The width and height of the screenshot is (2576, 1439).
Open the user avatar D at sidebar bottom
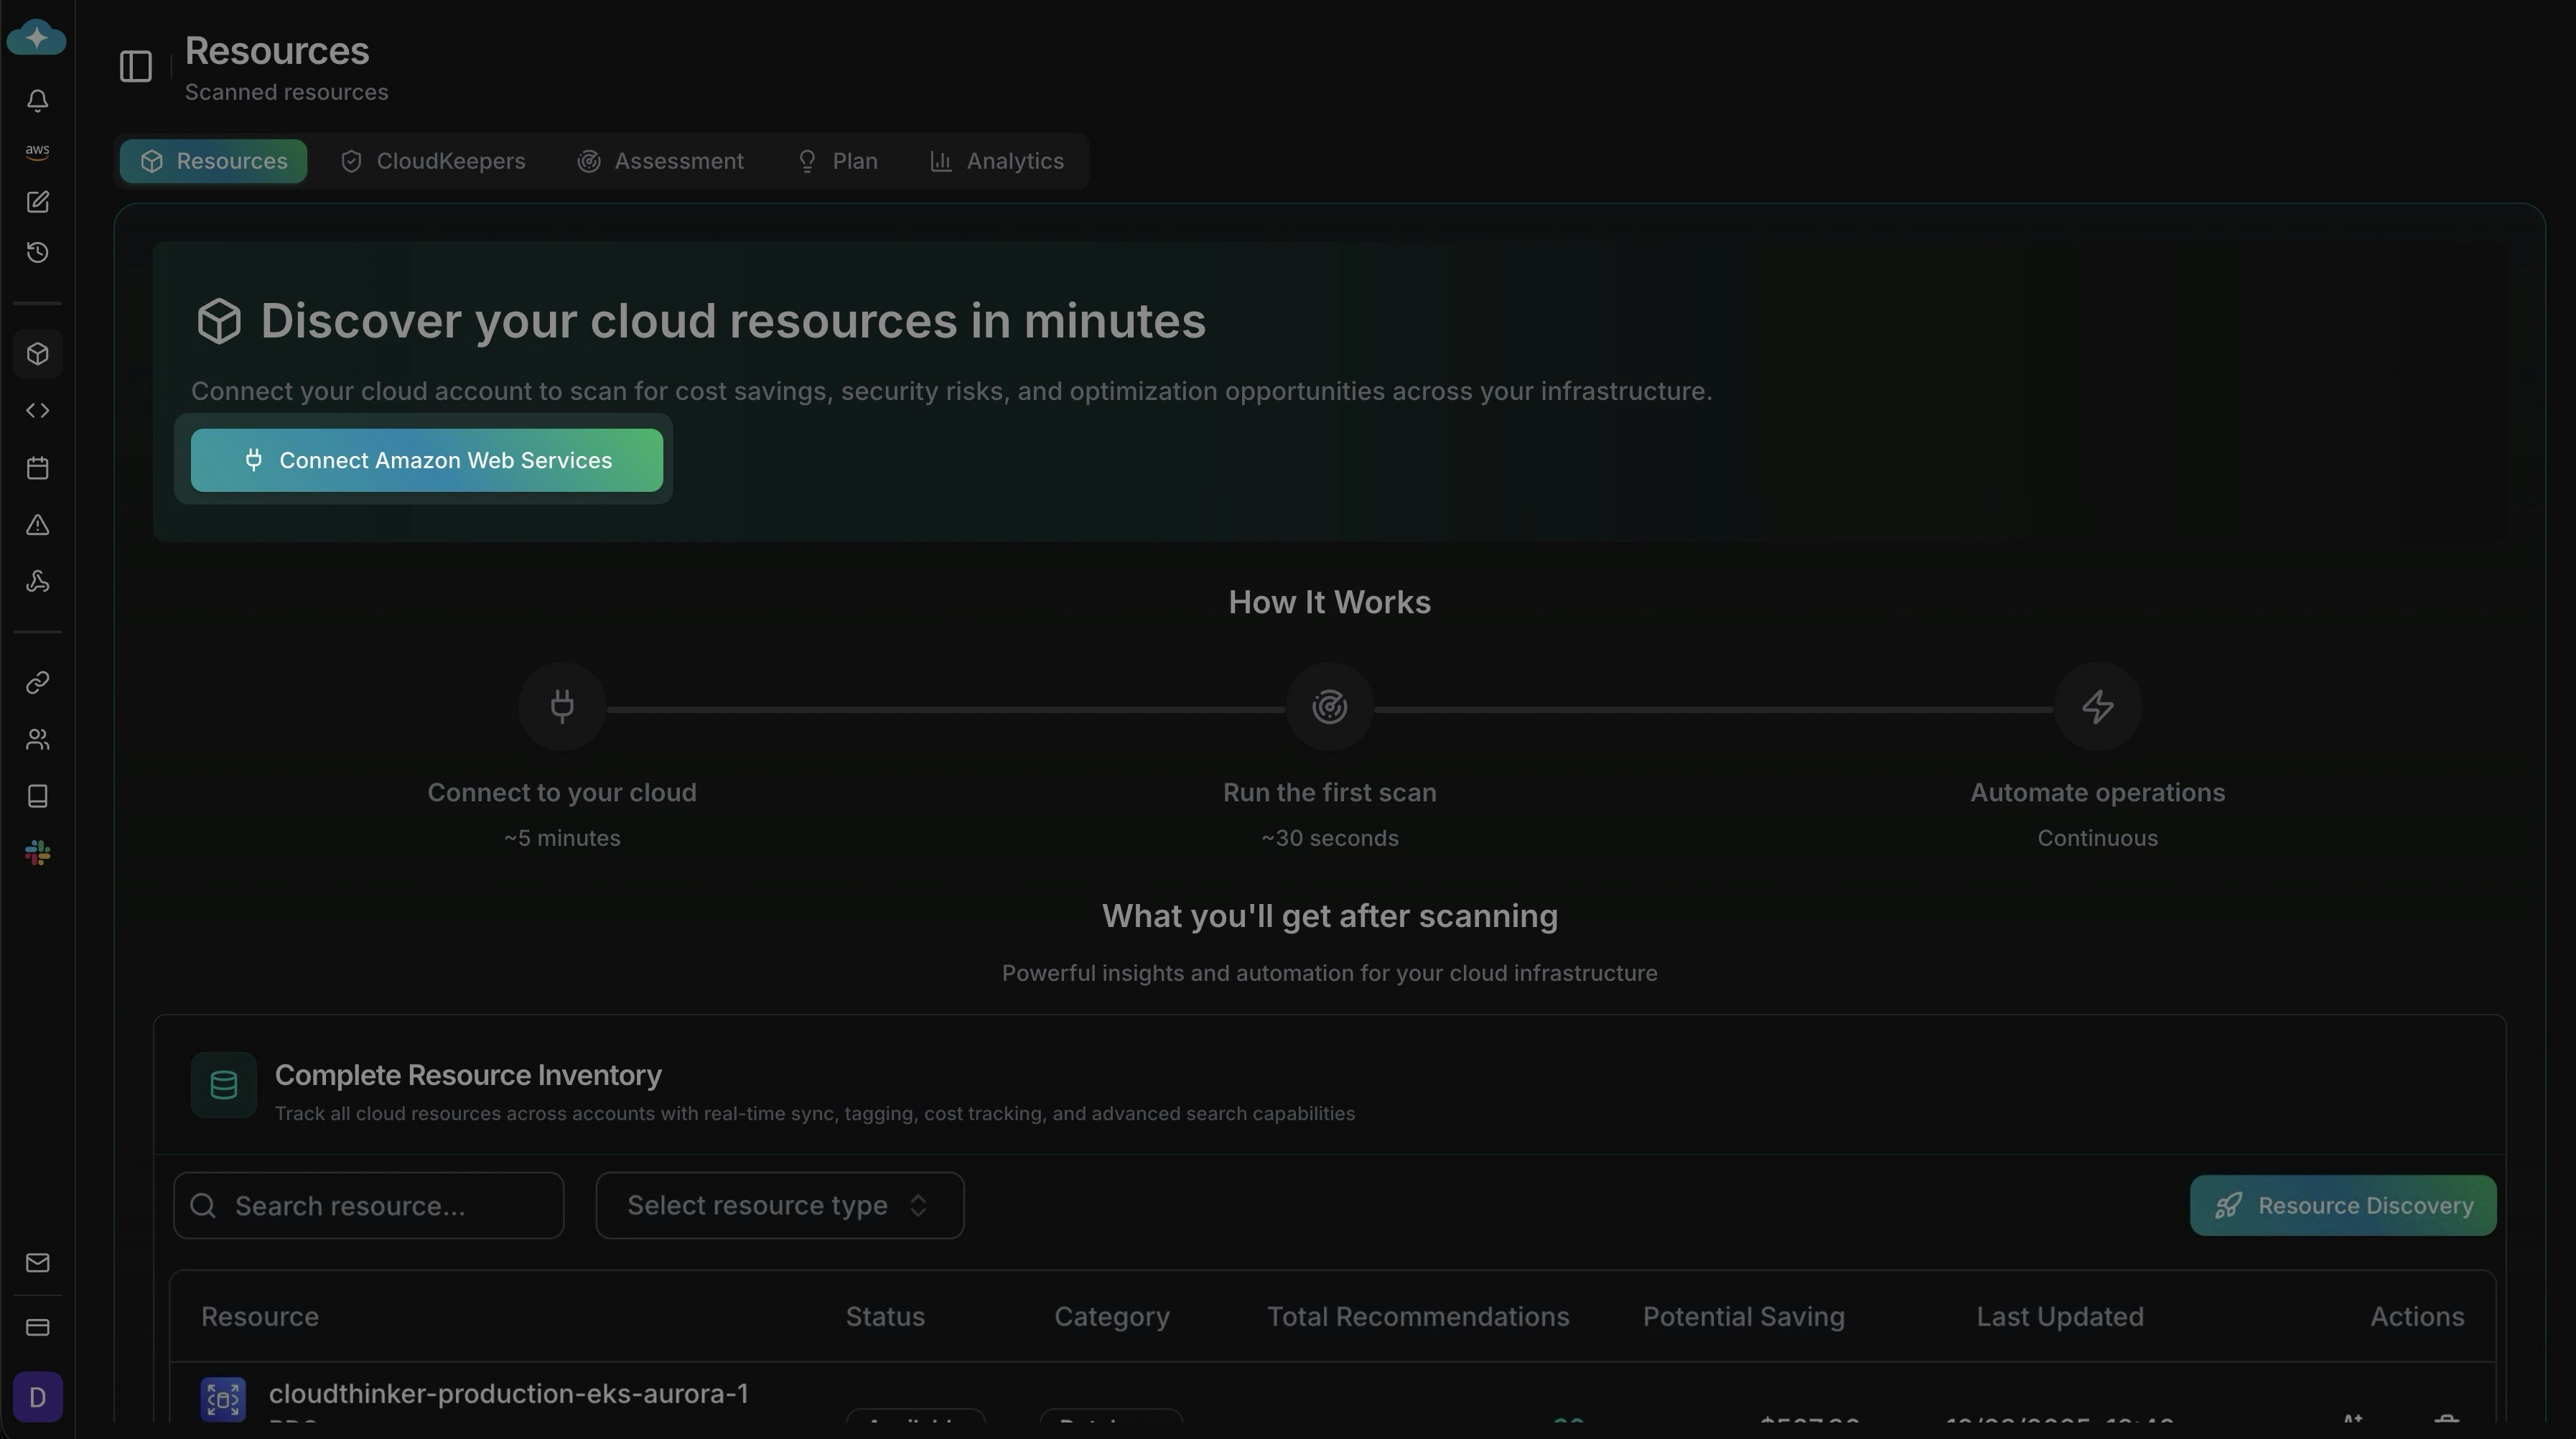pos(37,1396)
